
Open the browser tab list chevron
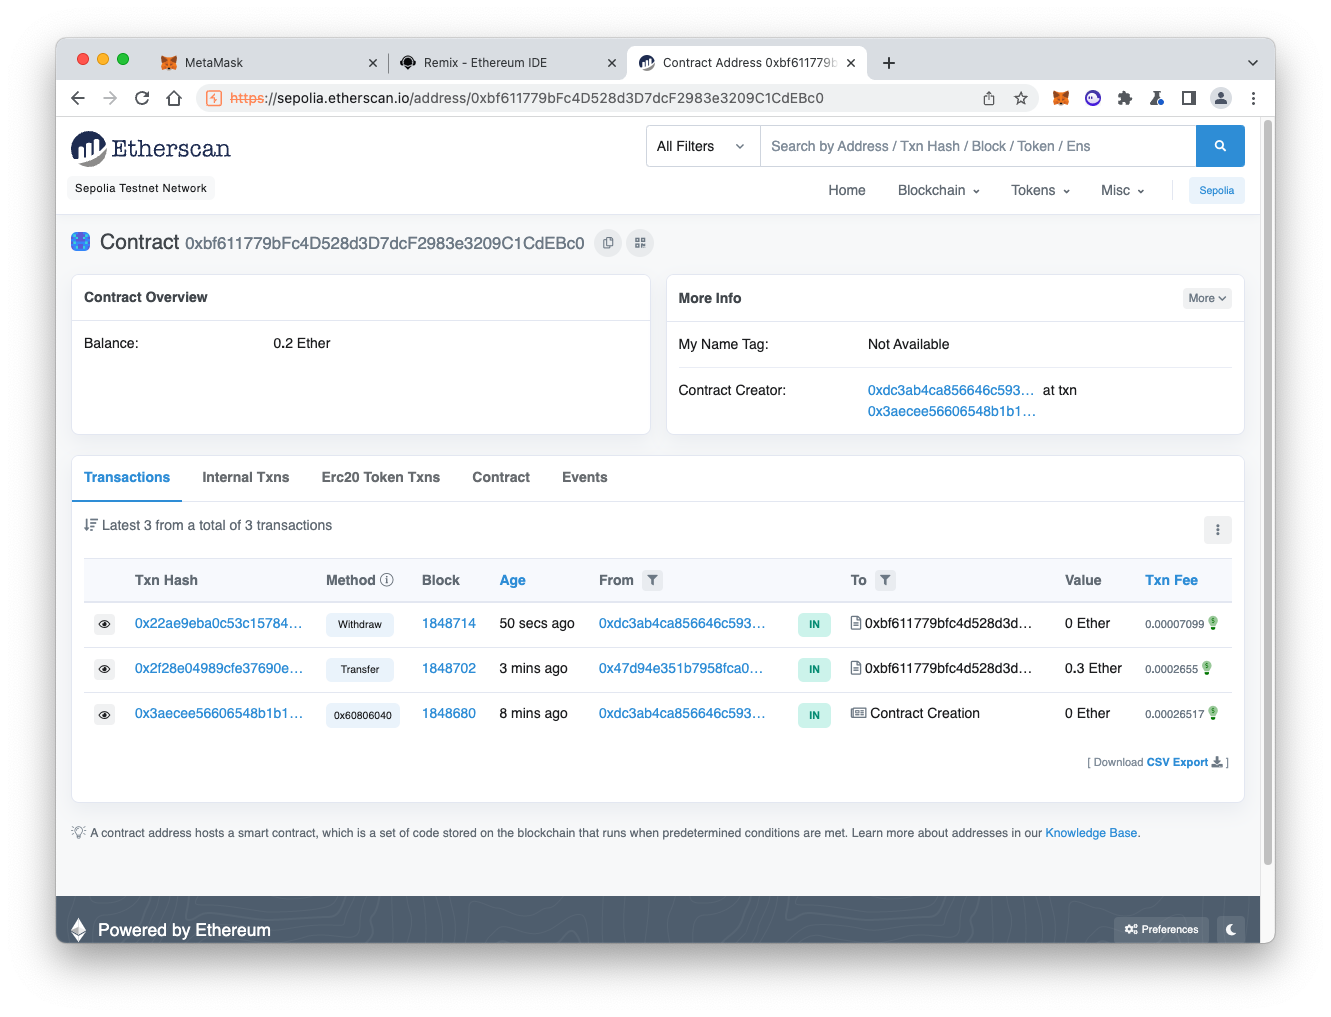pos(1253,63)
